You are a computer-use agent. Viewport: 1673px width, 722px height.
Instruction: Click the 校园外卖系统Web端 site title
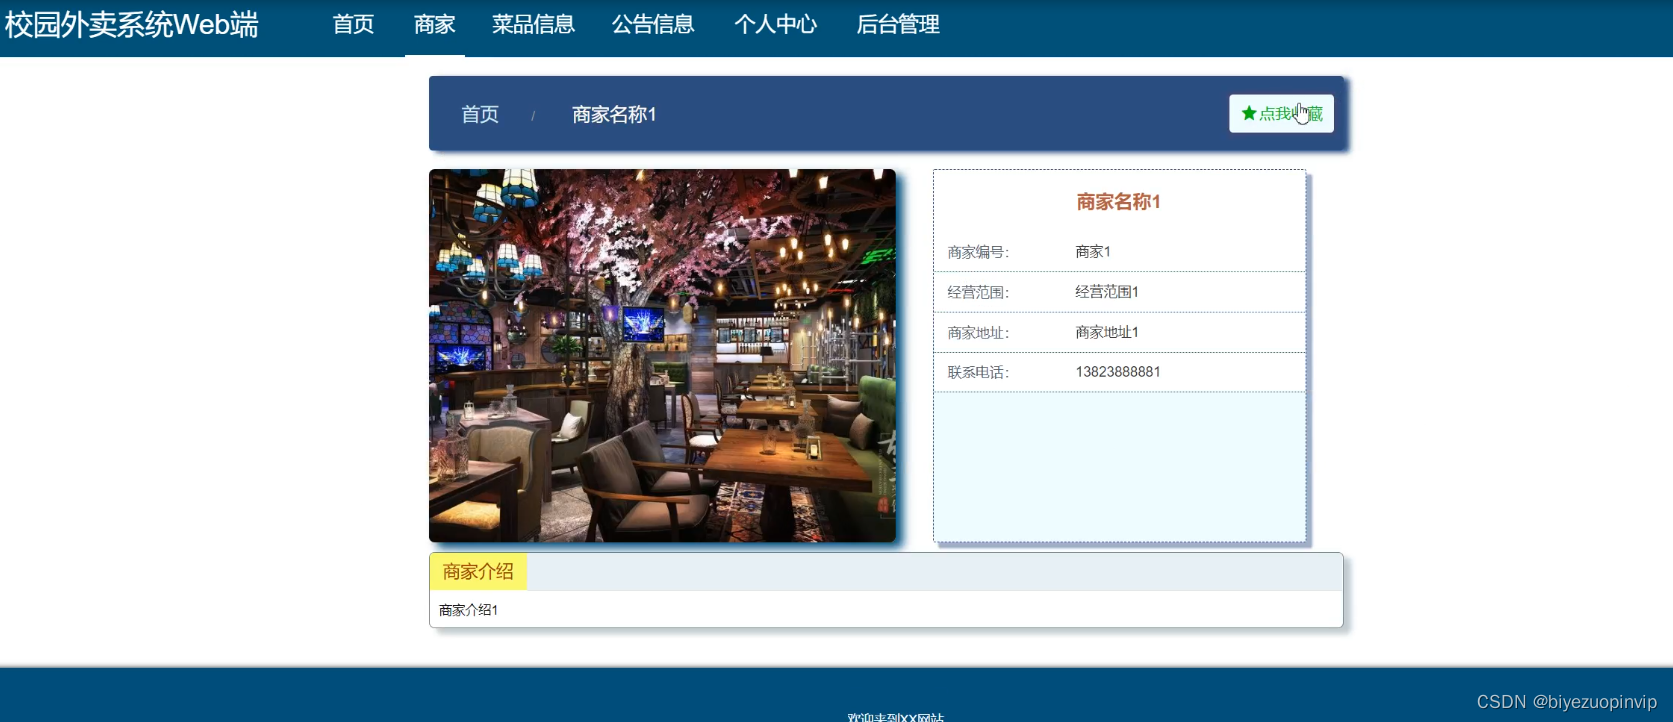pyautogui.click(x=131, y=25)
